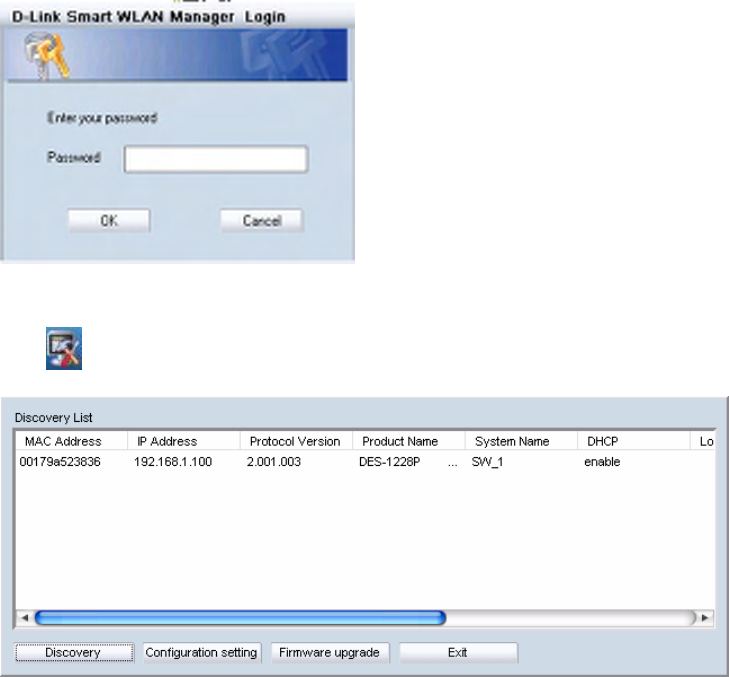
Task: Click the Protocol Version column header
Action: pos(297,441)
